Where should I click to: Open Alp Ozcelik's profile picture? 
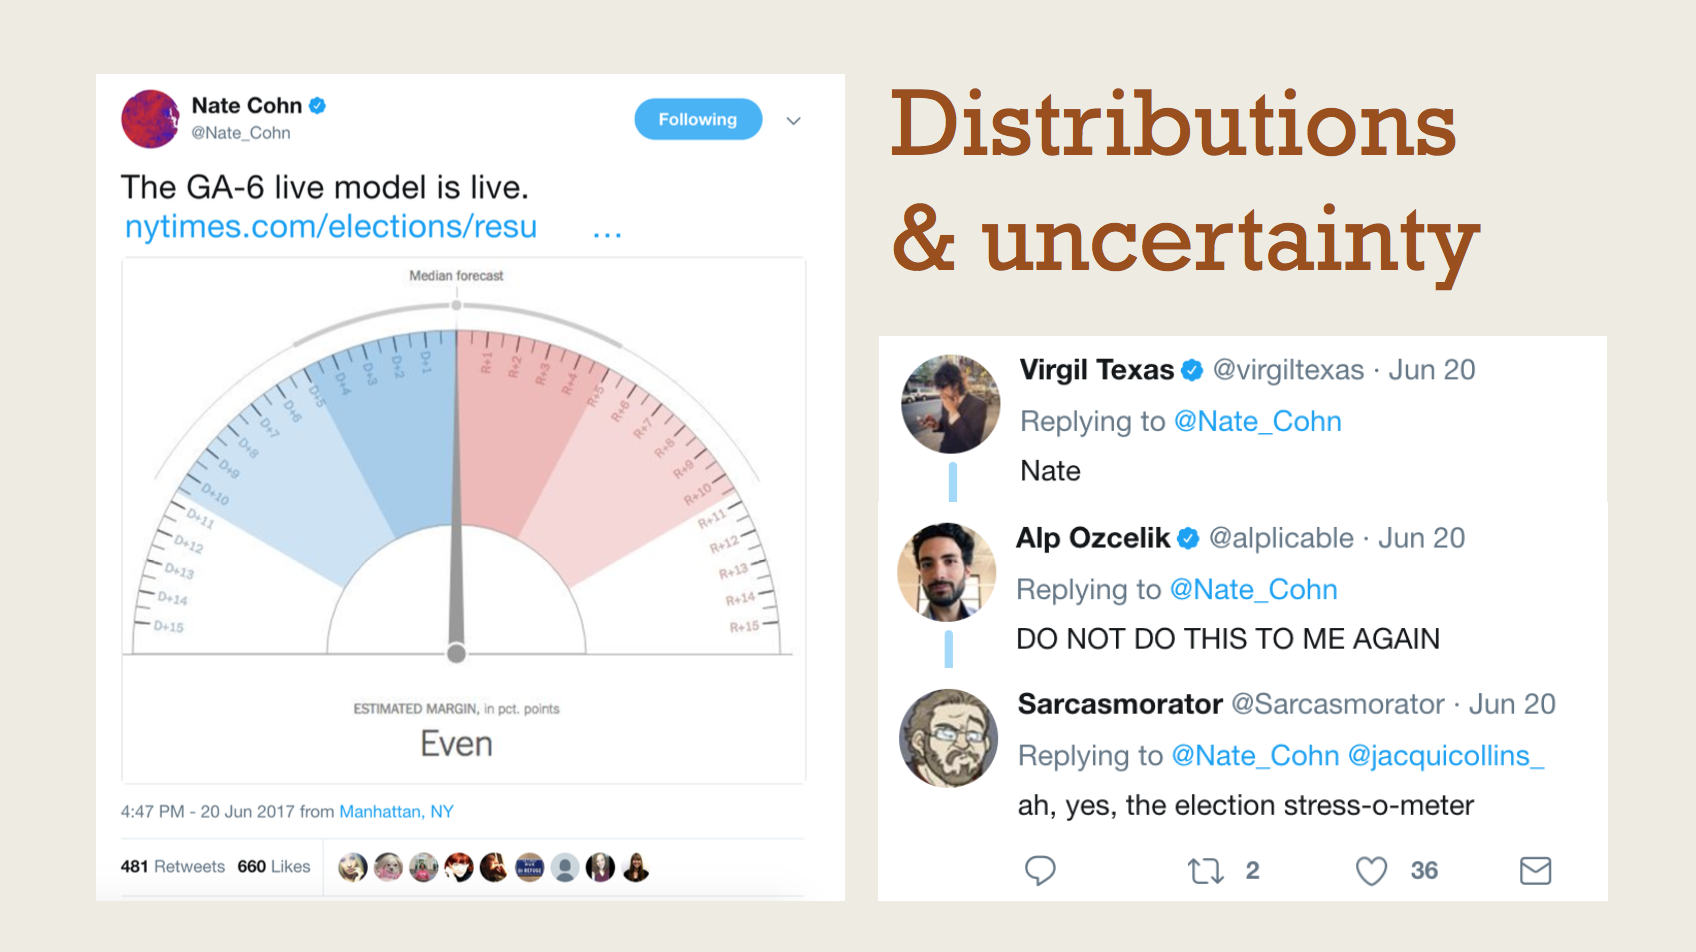coord(947,572)
